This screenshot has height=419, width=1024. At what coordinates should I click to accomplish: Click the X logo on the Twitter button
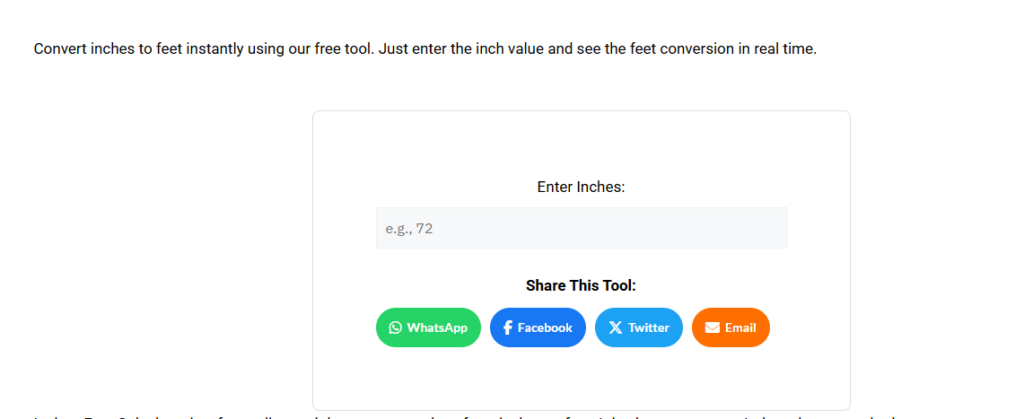(x=615, y=327)
